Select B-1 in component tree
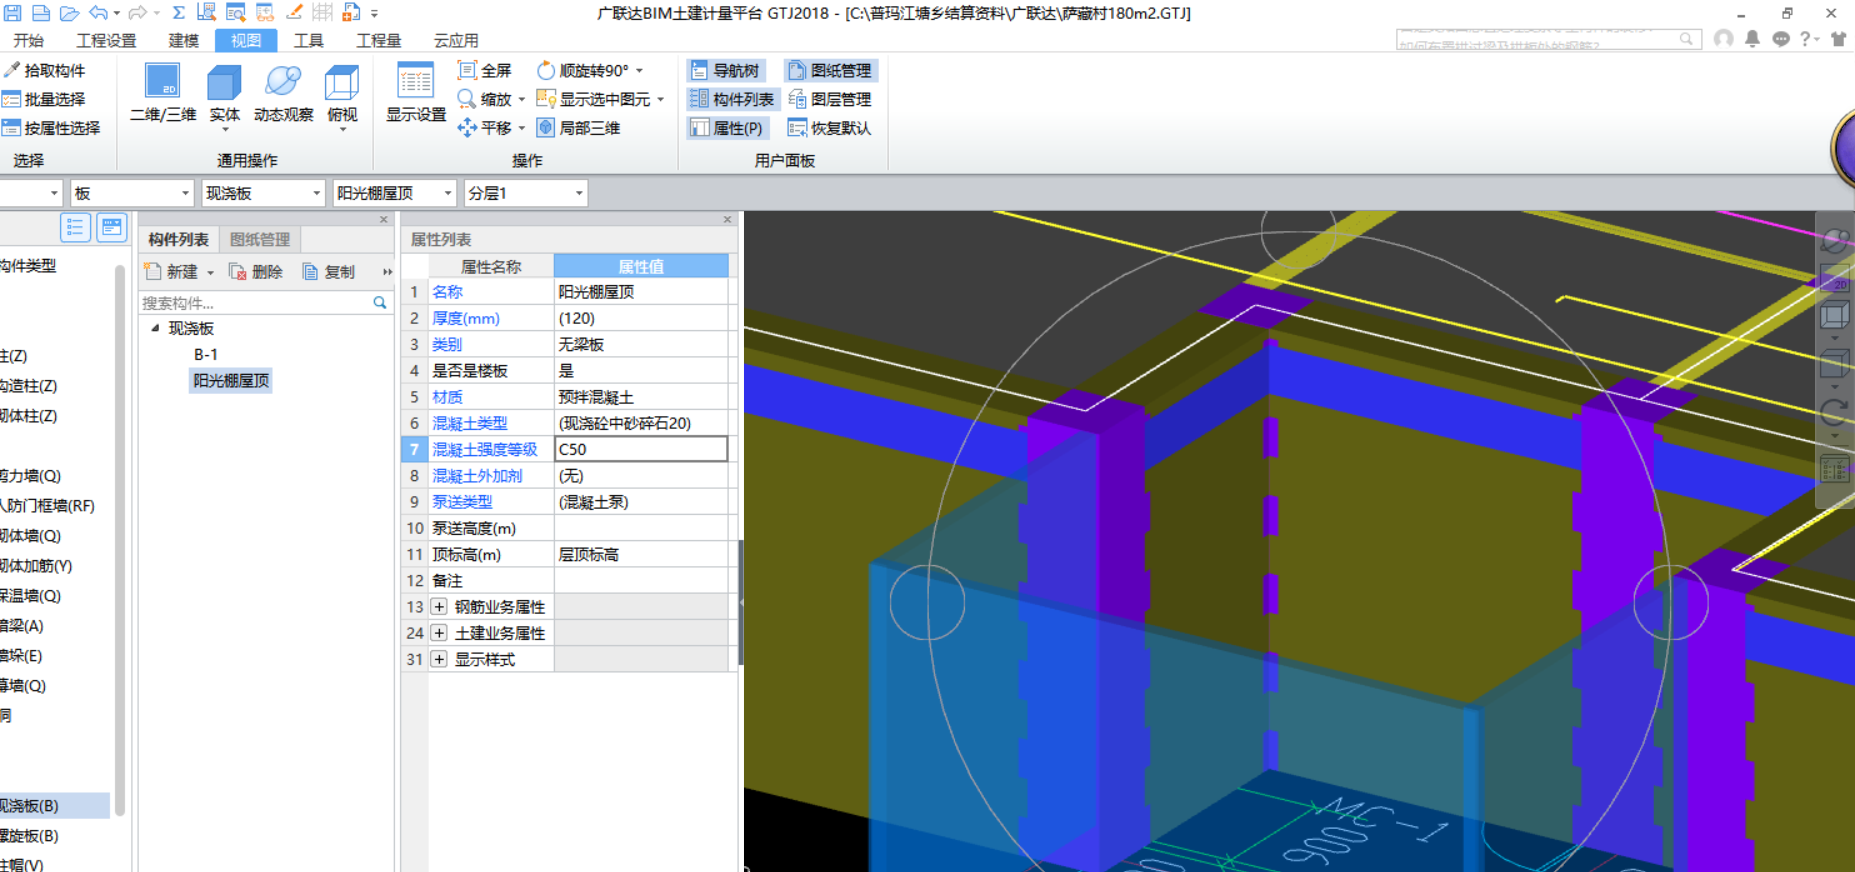The image size is (1855, 872). point(206,354)
